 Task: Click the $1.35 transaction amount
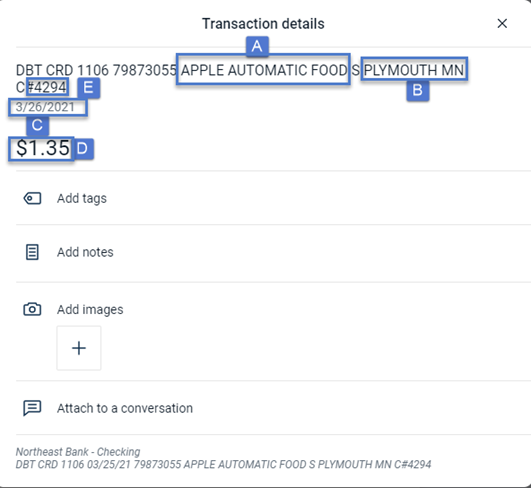(43, 148)
